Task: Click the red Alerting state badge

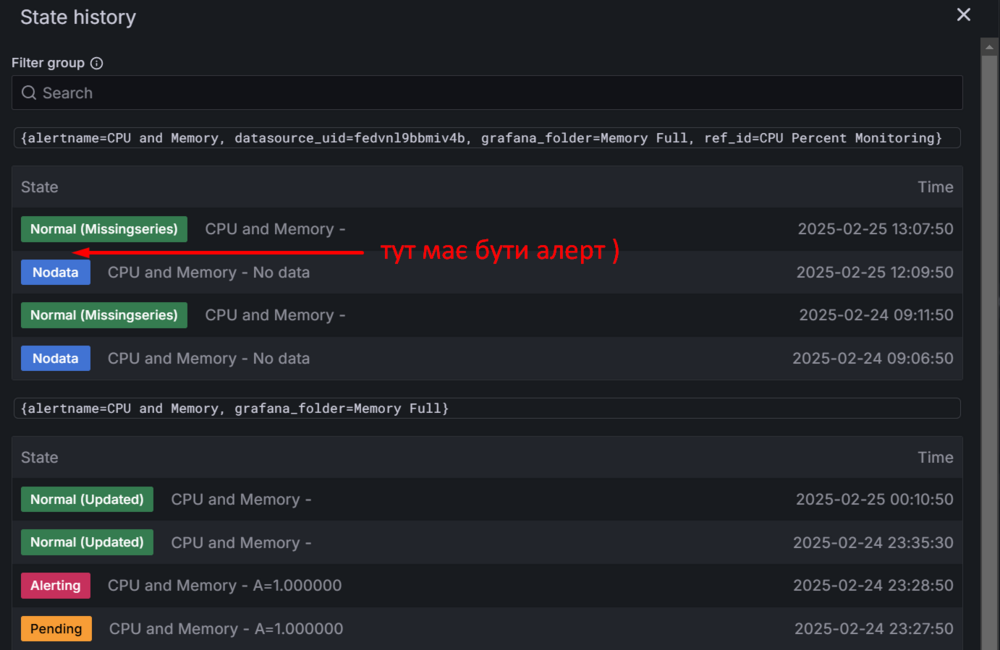Action: click(56, 585)
